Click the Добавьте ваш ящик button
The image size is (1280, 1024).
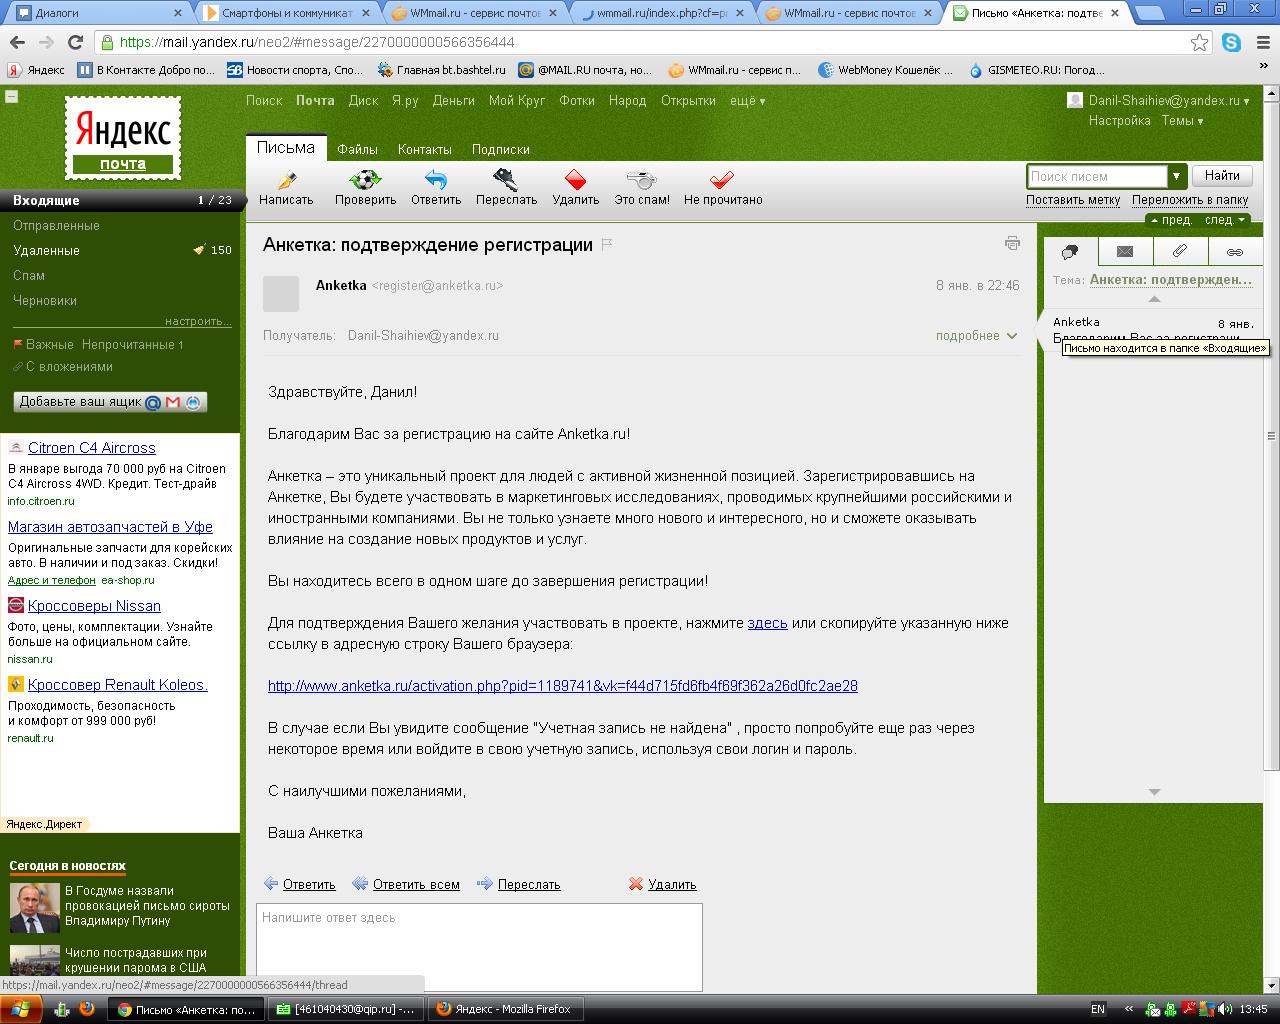click(x=110, y=402)
